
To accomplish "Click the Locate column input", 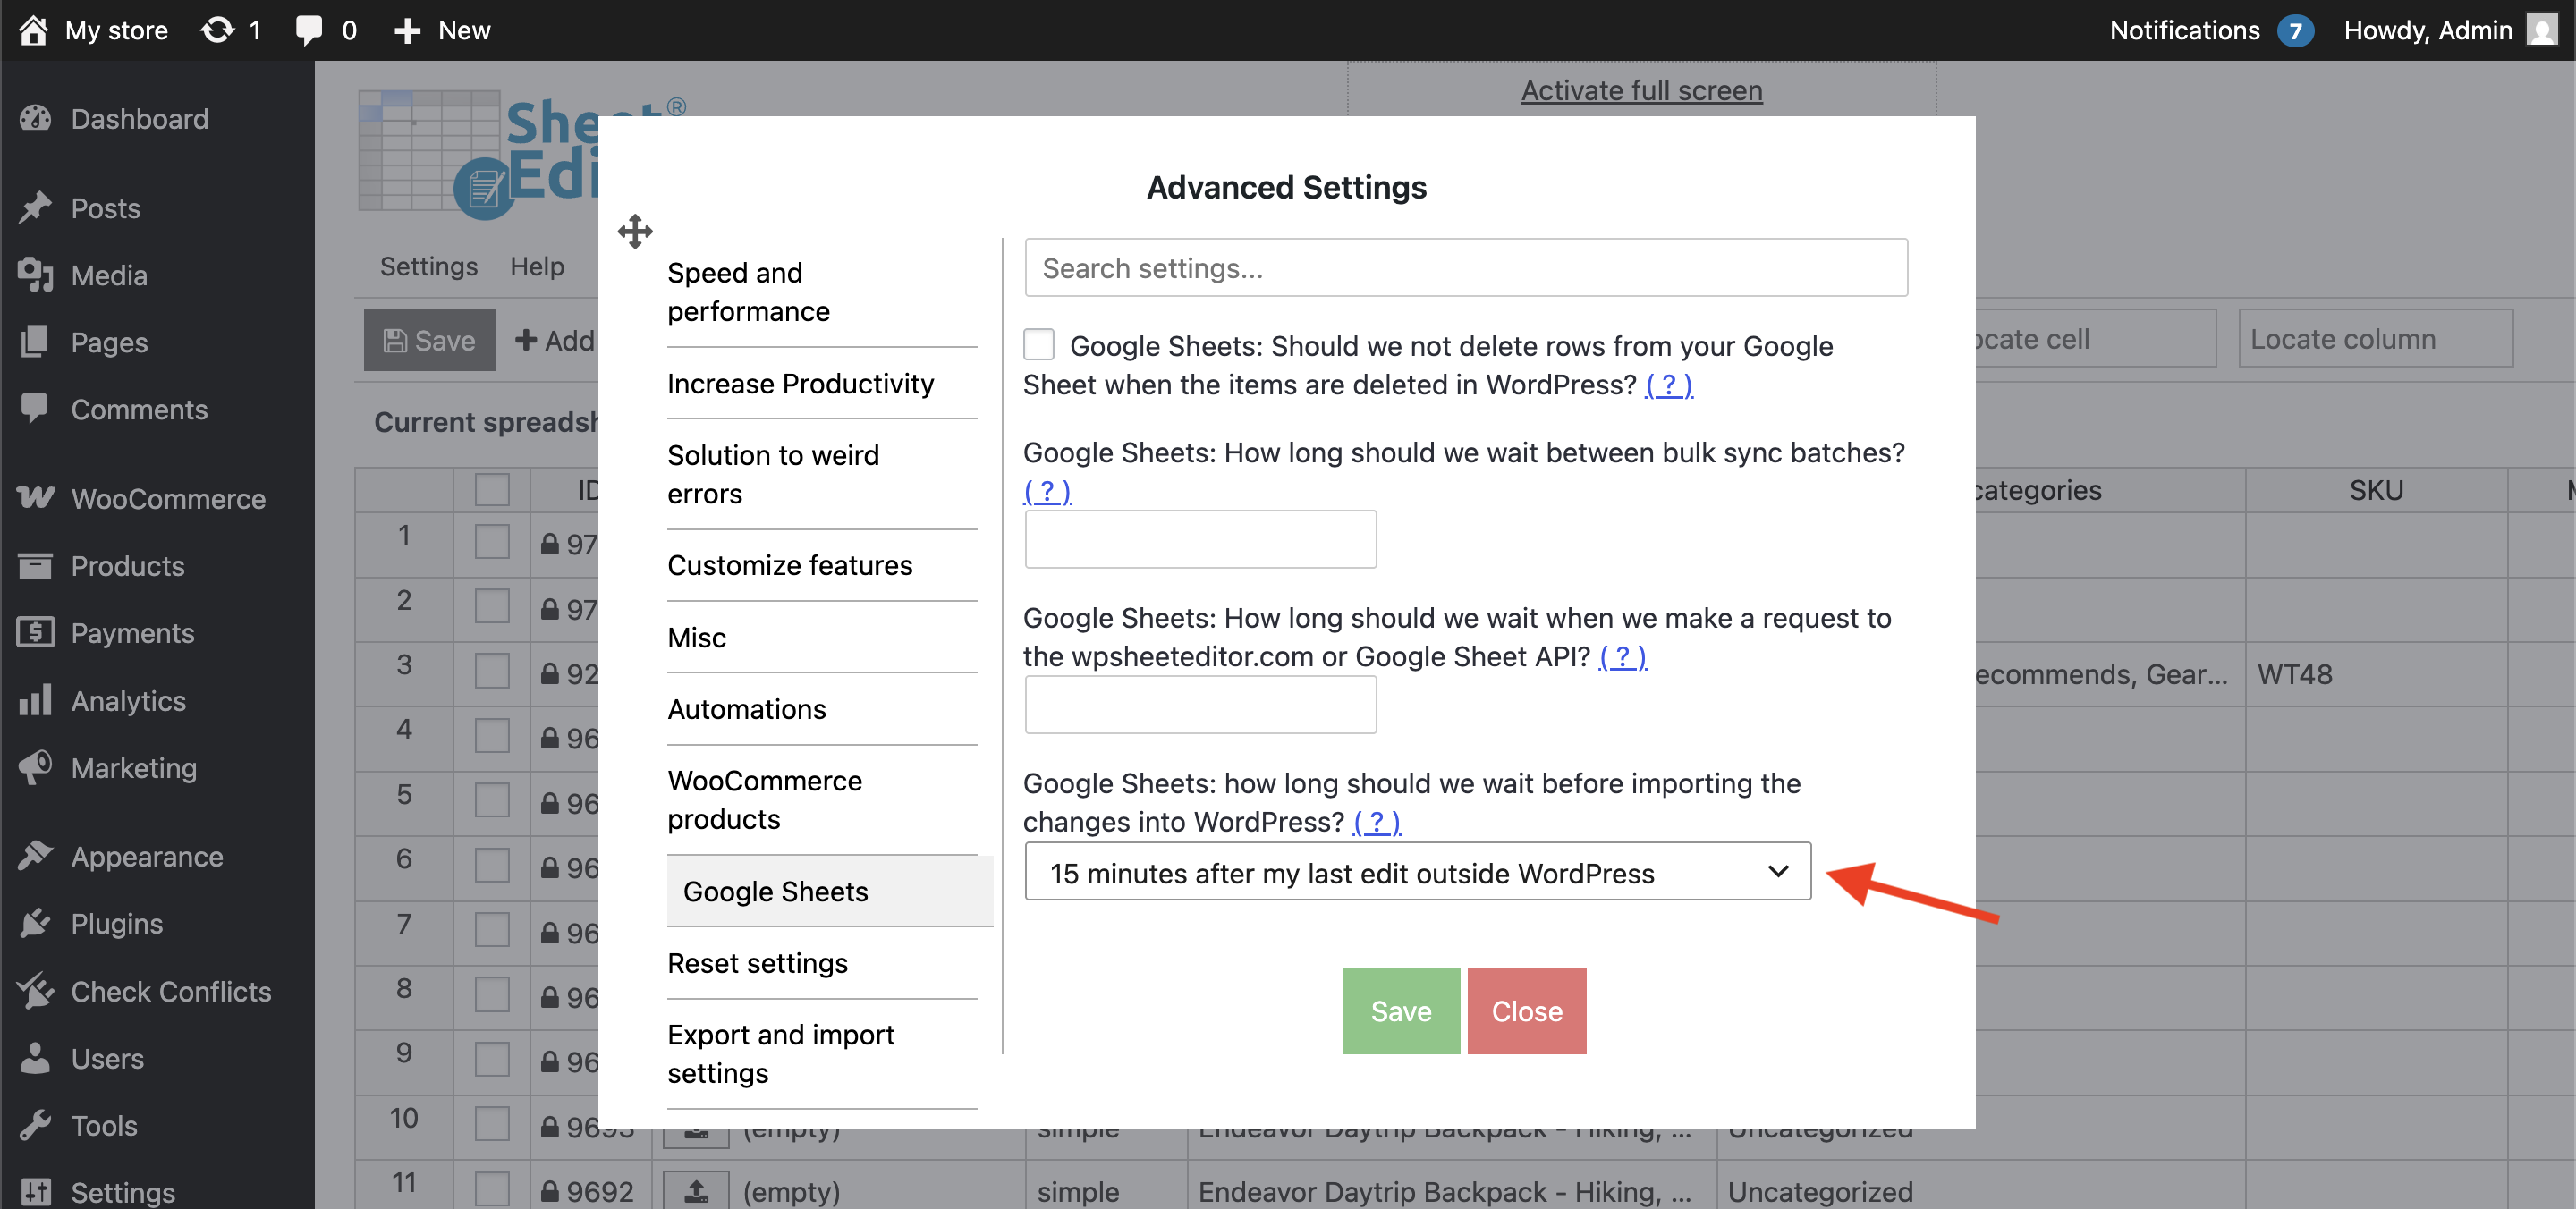I will pos(2375,339).
